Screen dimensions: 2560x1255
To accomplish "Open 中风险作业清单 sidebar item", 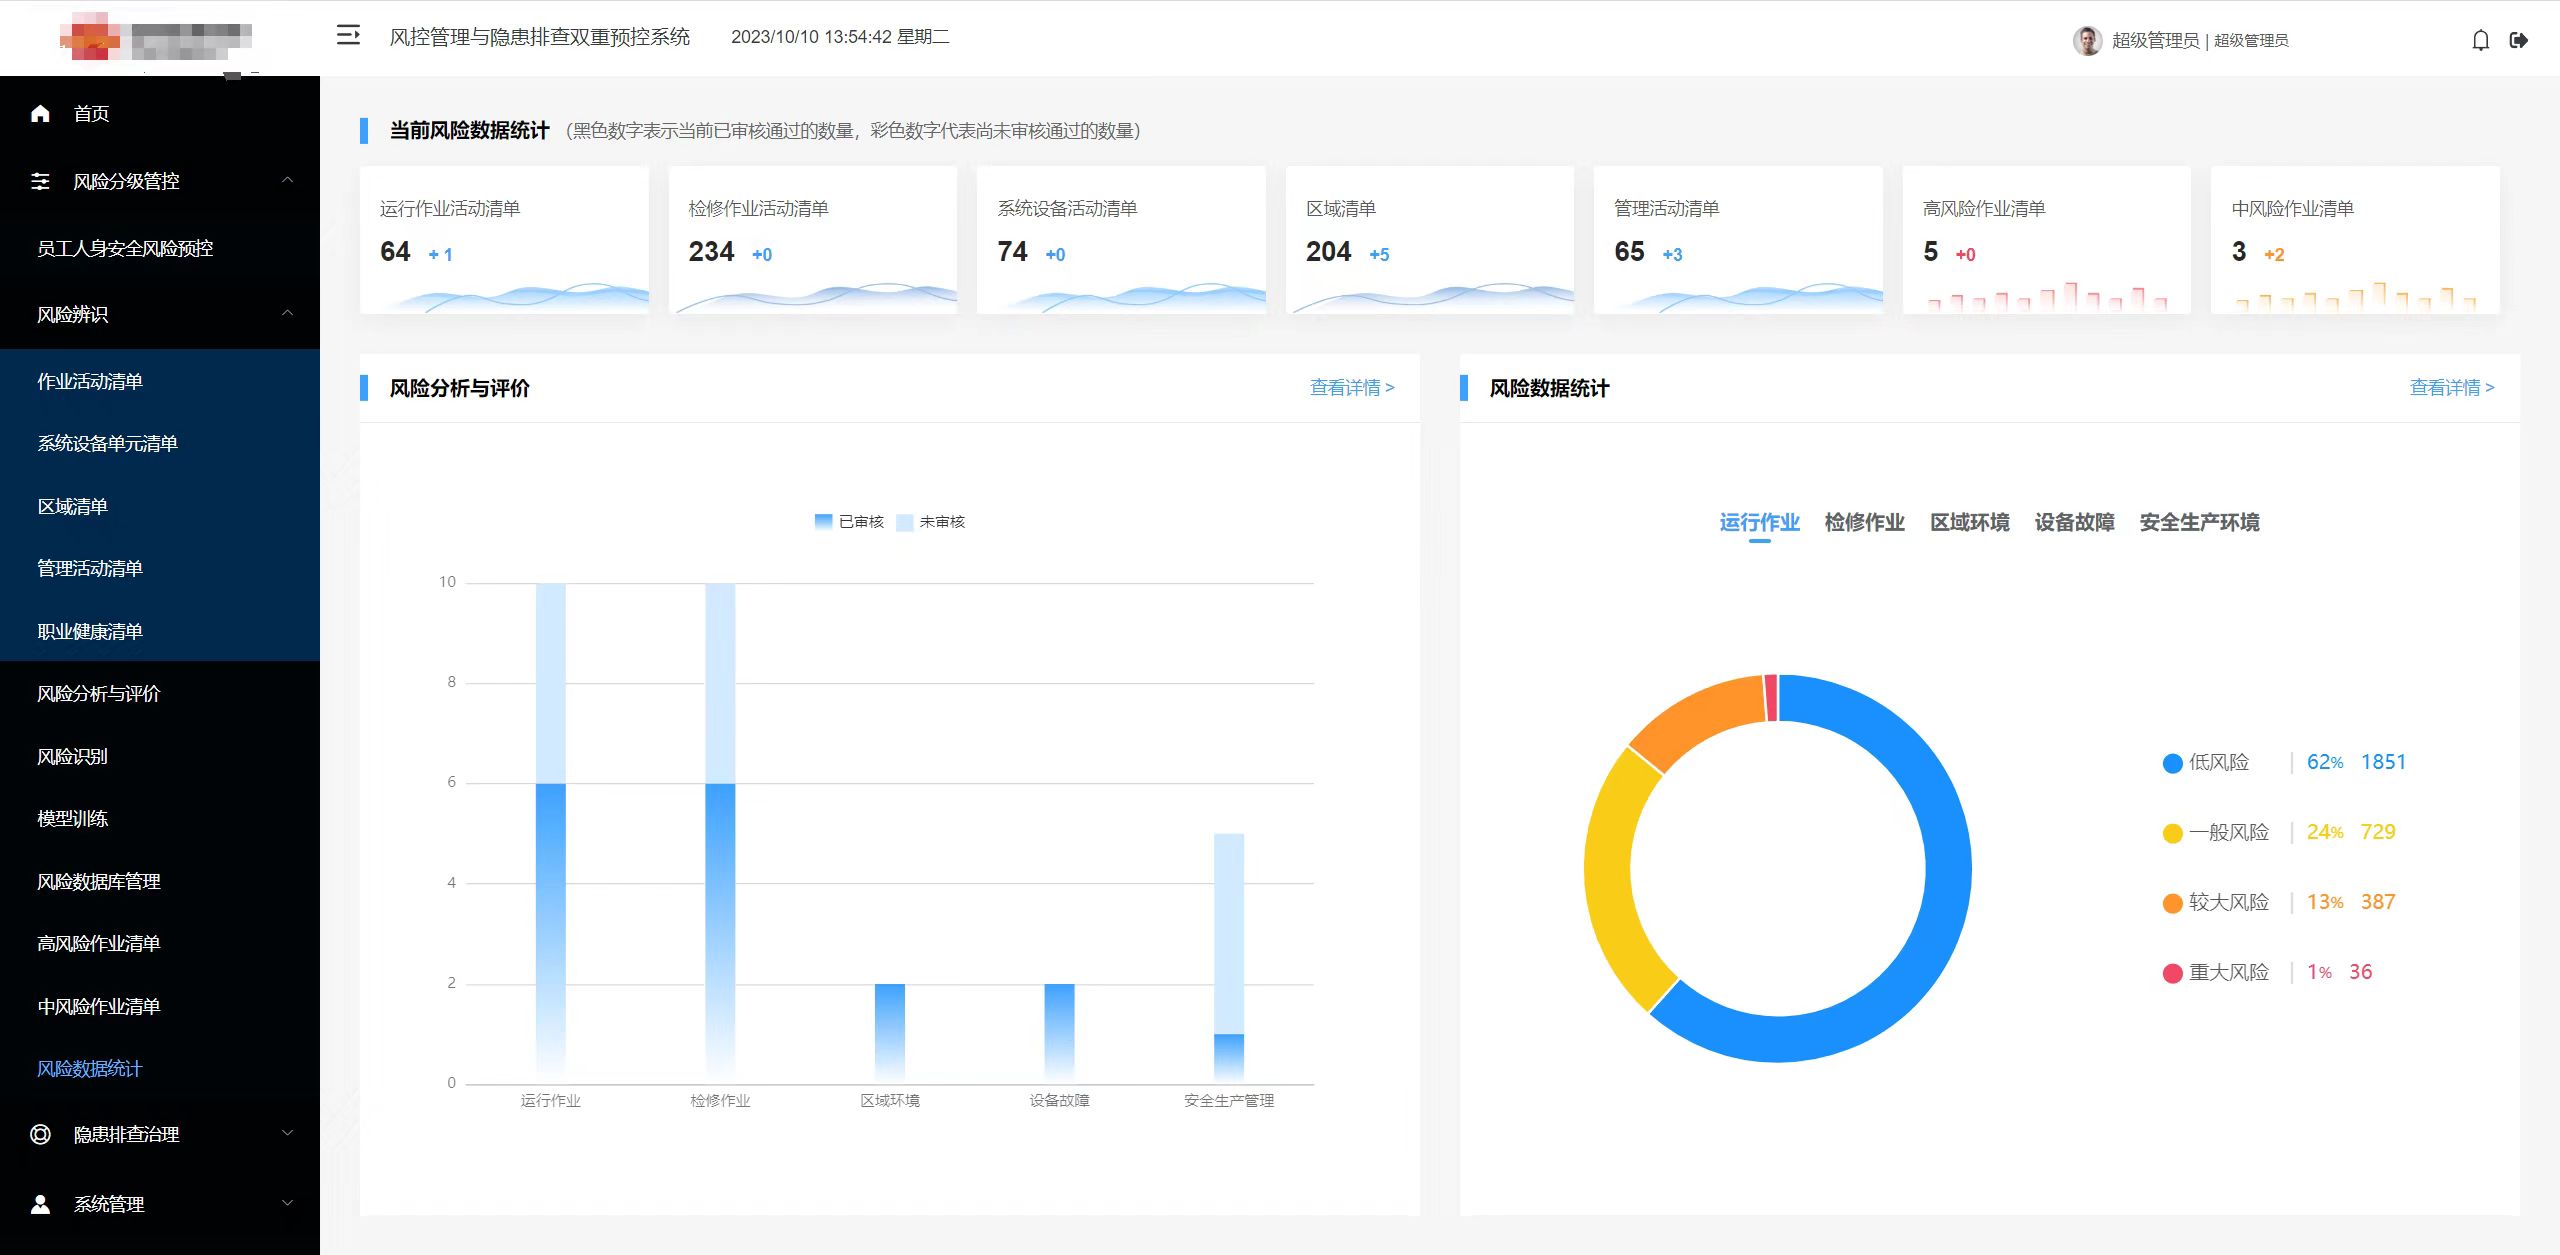I will tap(160, 1006).
